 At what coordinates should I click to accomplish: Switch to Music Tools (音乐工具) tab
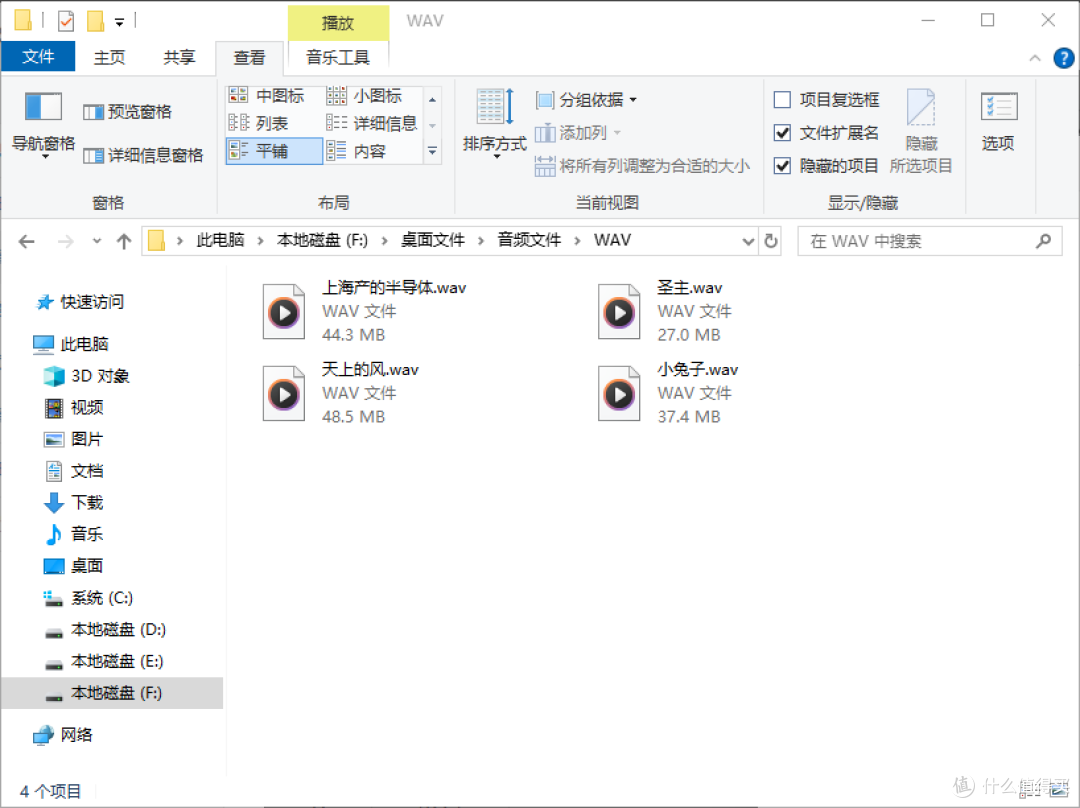pos(338,57)
